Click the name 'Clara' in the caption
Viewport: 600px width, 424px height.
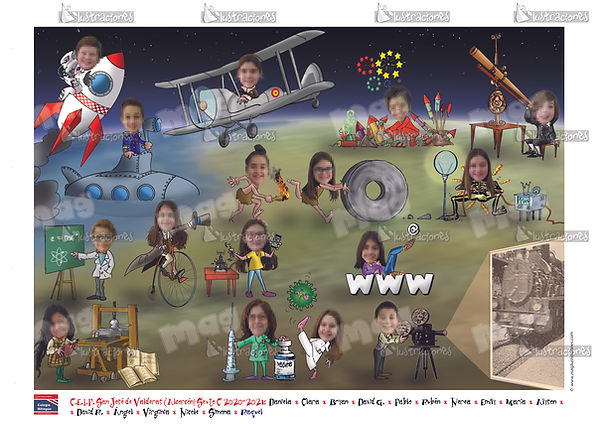tap(310, 402)
